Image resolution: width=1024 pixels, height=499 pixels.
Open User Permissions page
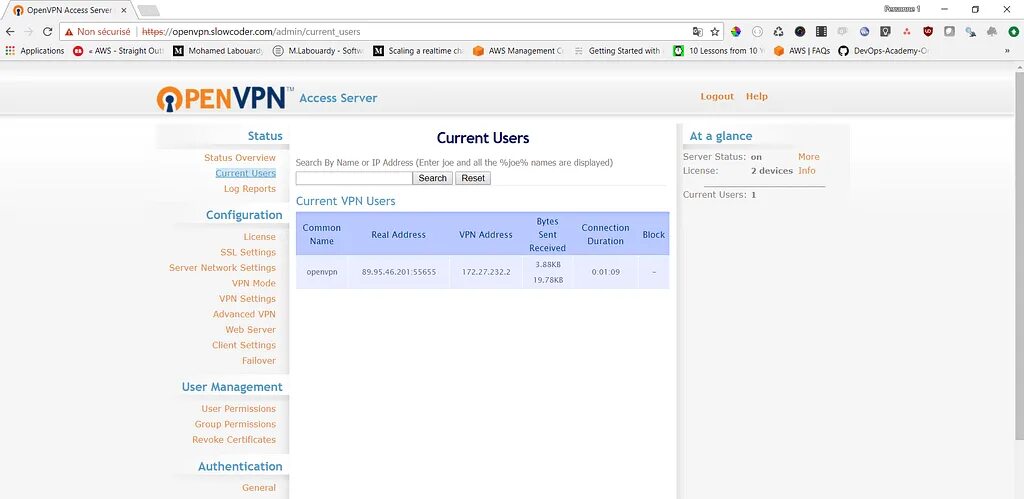[x=238, y=408]
